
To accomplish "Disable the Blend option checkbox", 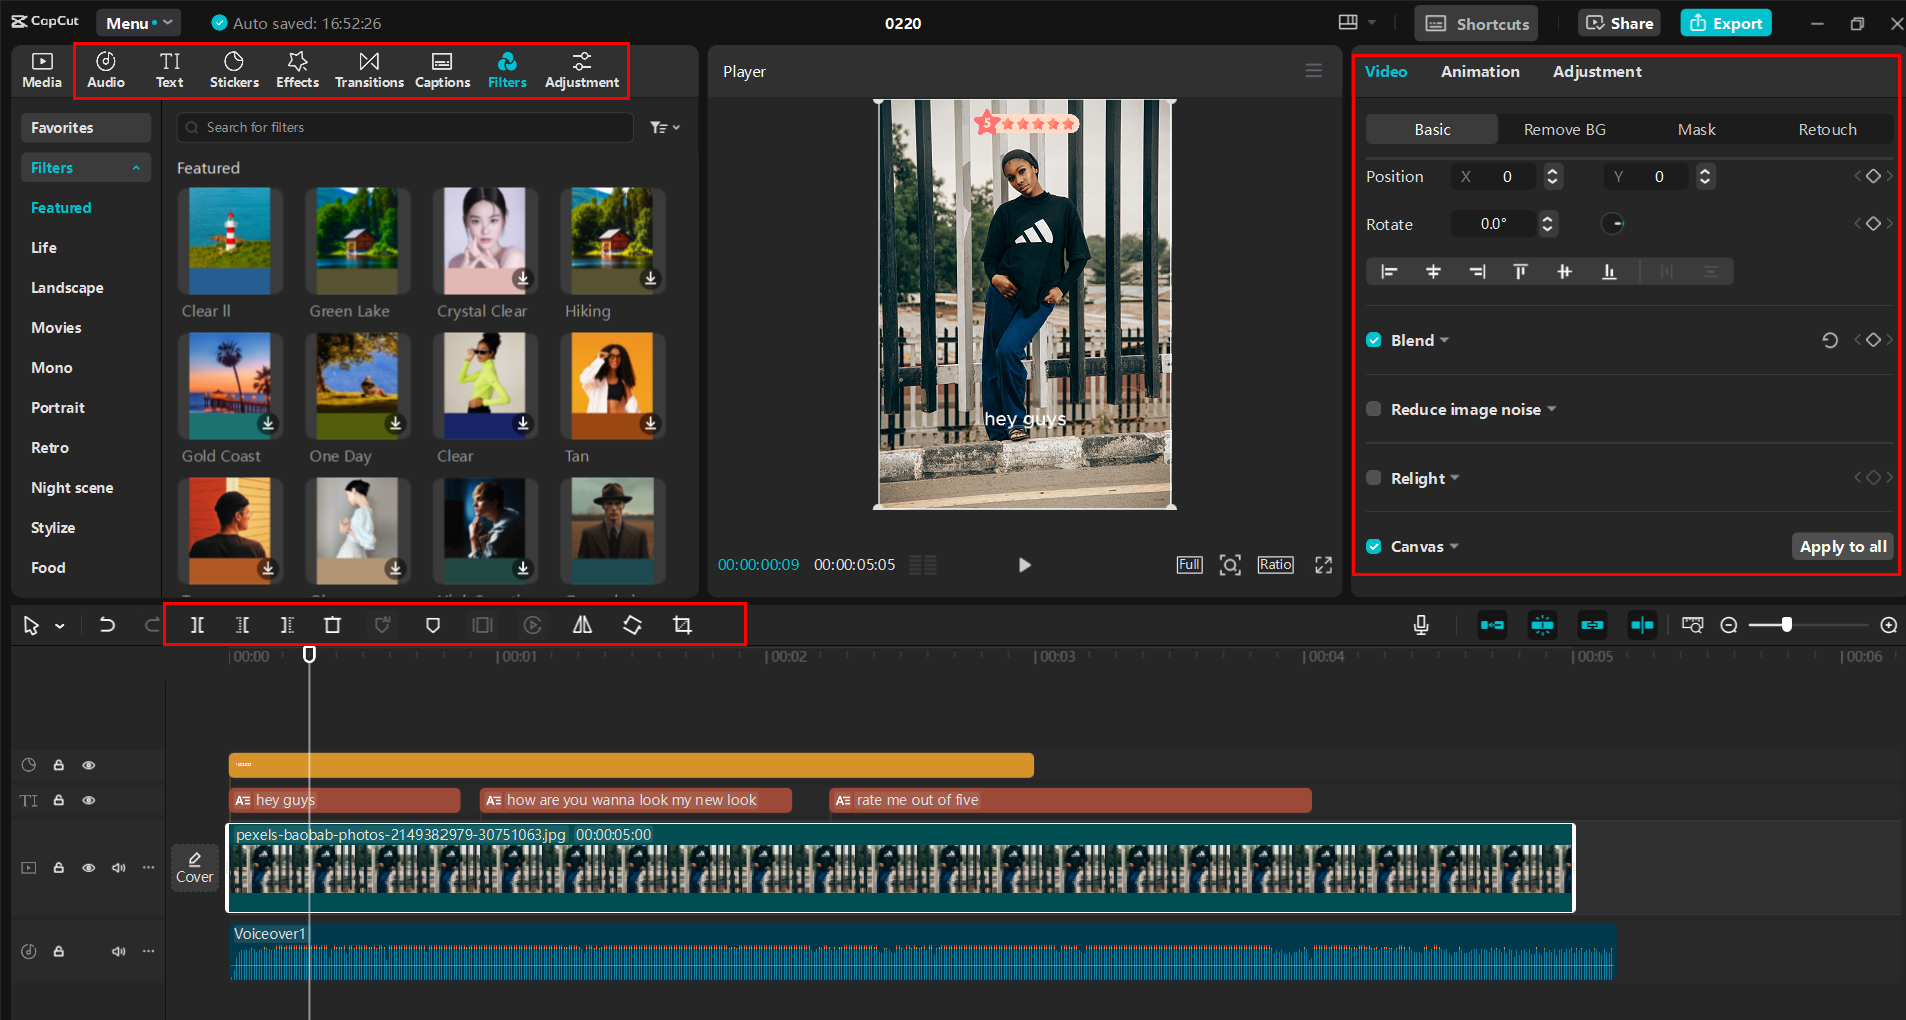I will tap(1374, 340).
